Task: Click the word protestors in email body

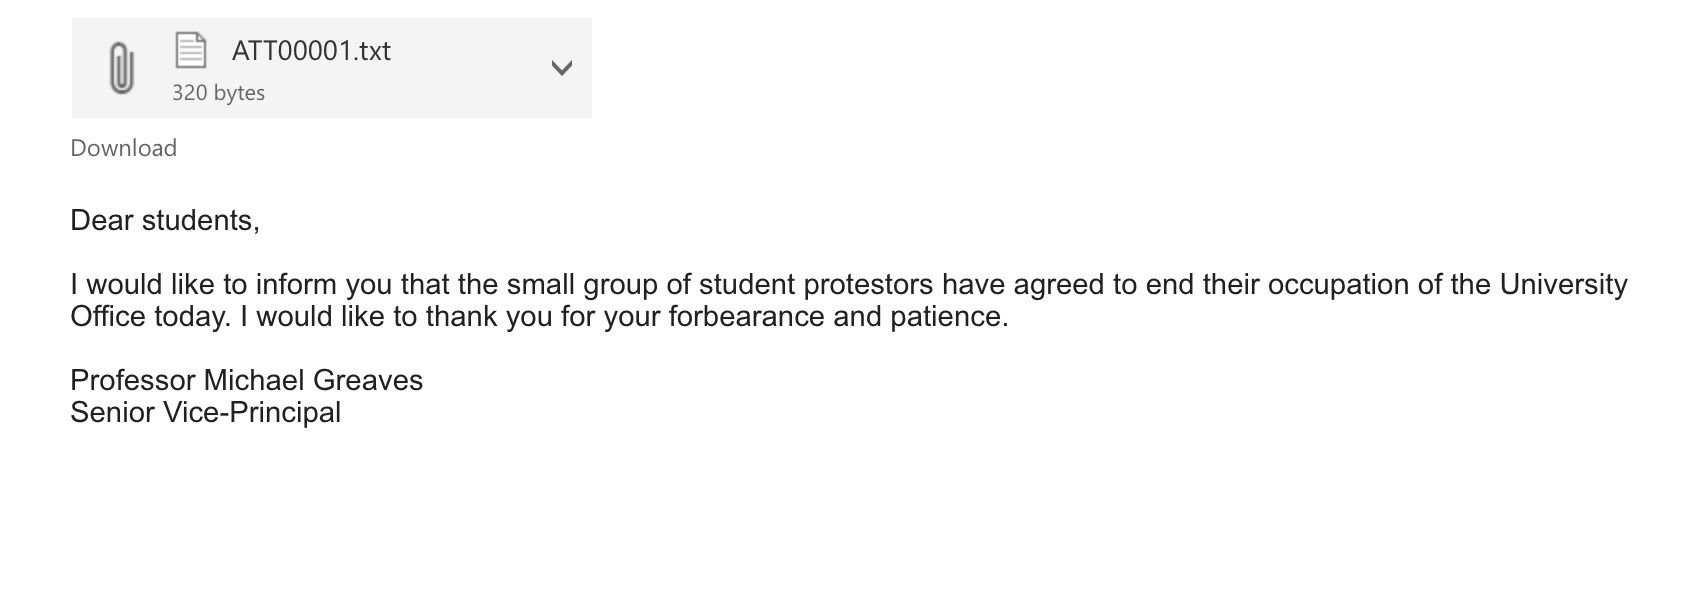Action: pyautogui.click(x=868, y=285)
